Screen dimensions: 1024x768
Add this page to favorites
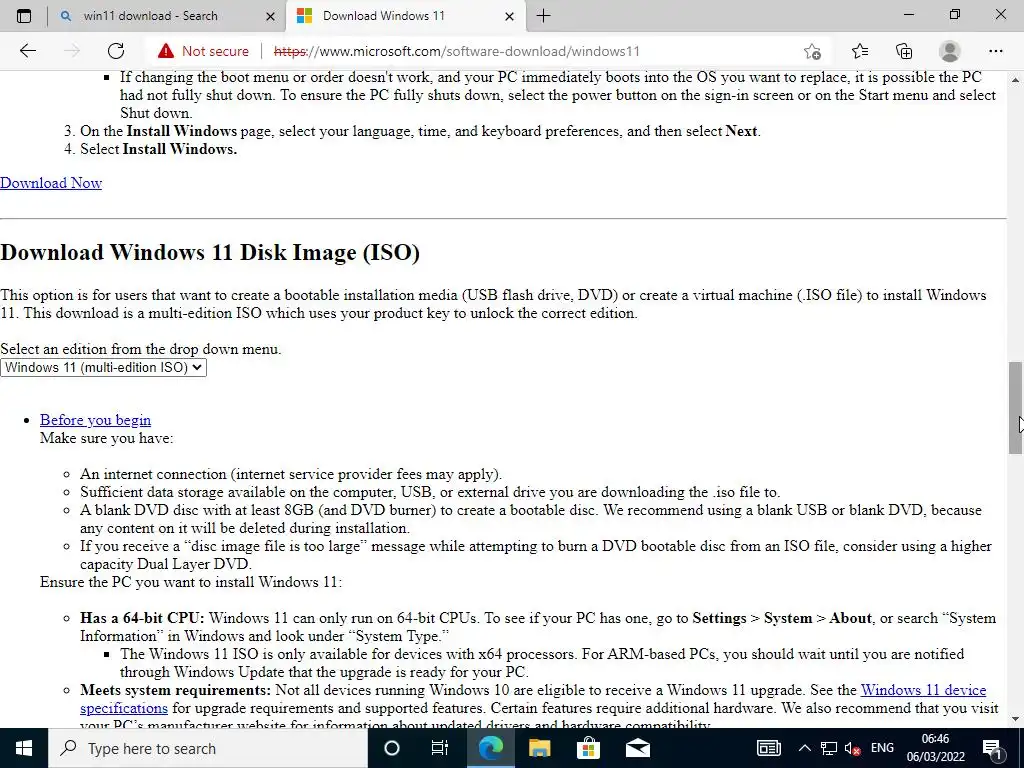[812, 51]
